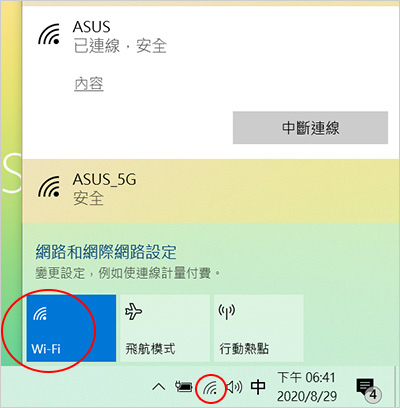The height and width of the screenshot is (408, 400).
Task: Open the volume speaker icon
Action: pos(234,387)
